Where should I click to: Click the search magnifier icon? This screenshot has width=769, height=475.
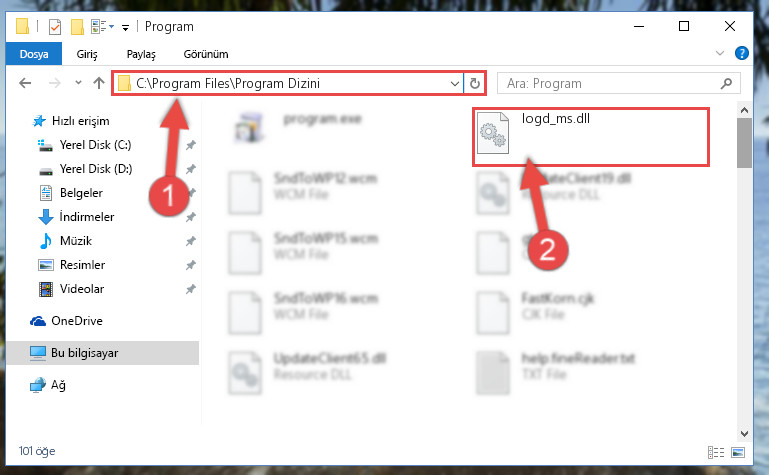[x=726, y=84]
